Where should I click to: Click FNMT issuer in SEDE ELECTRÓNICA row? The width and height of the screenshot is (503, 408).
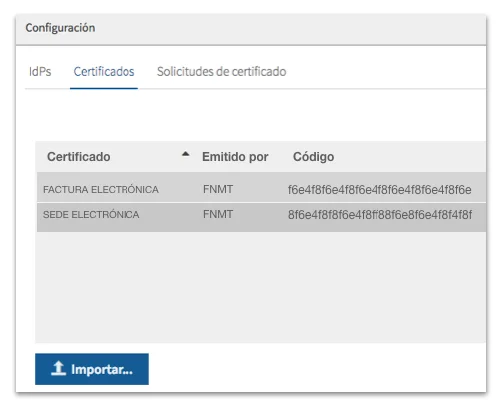click(218, 214)
